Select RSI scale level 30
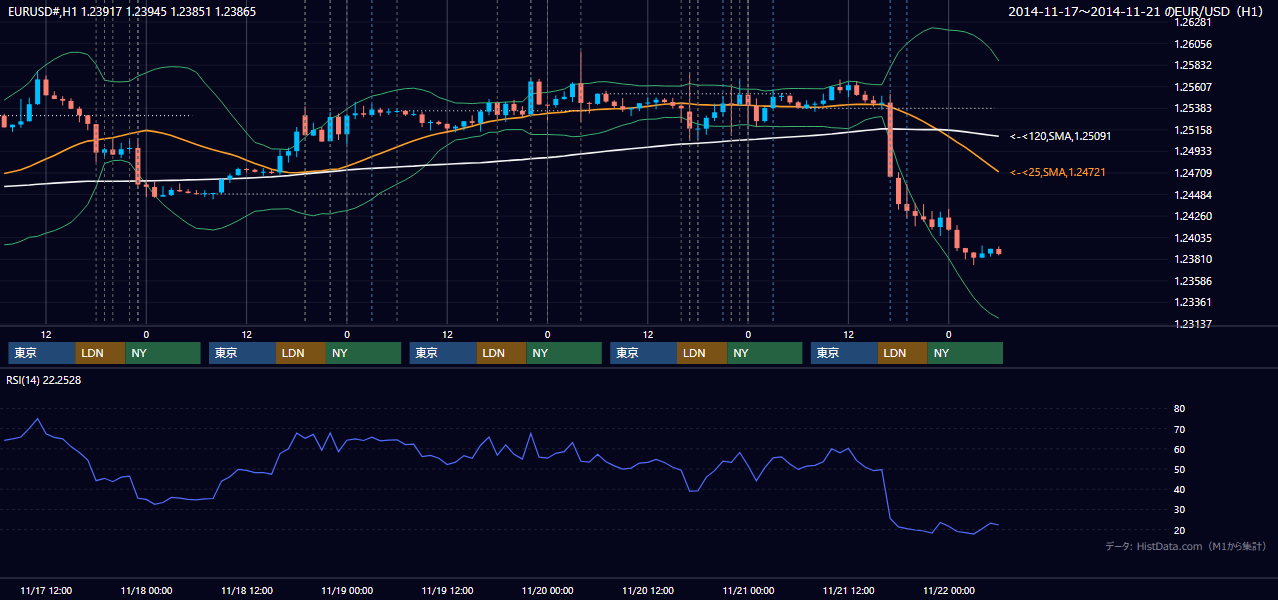 coord(1179,509)
